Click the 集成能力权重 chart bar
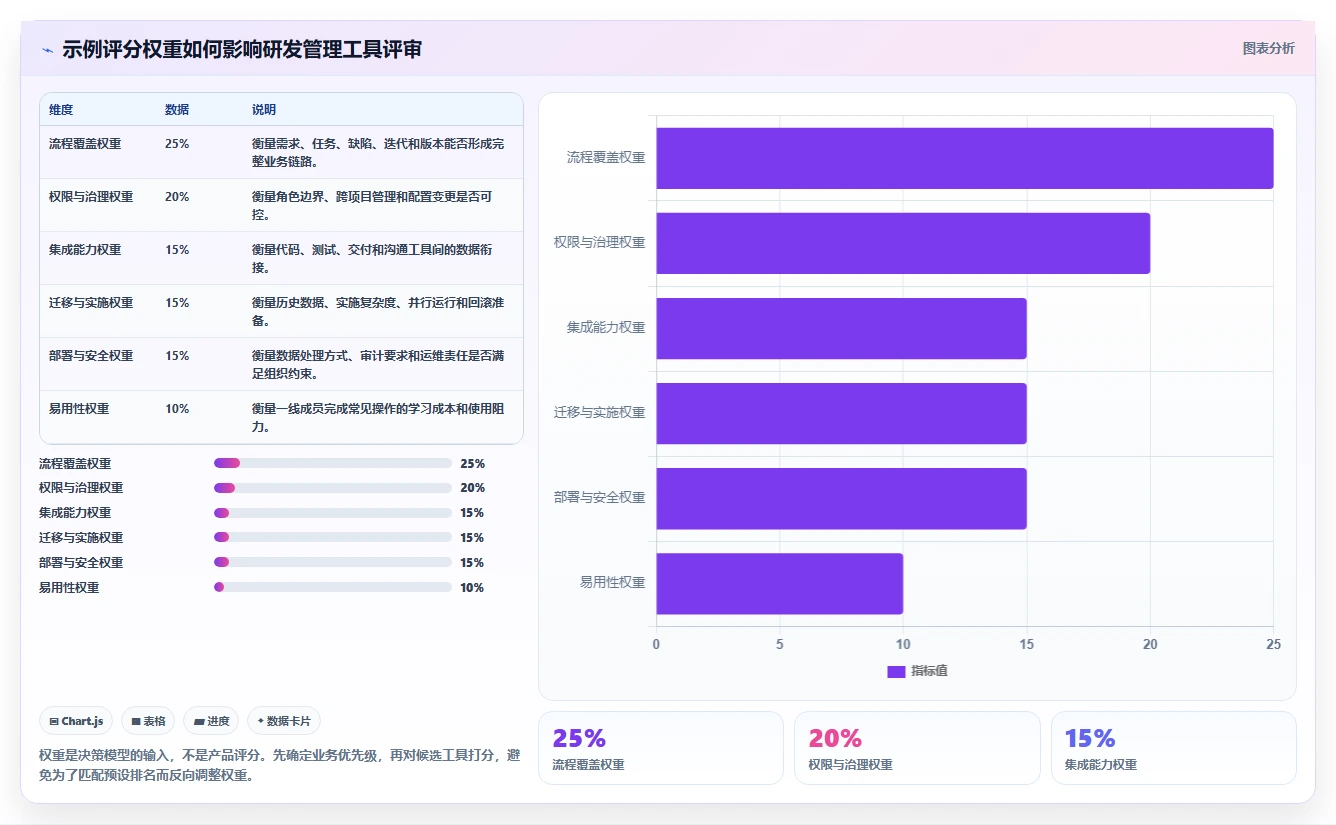The image size is (1336, 825). click(x=842, y=328)
